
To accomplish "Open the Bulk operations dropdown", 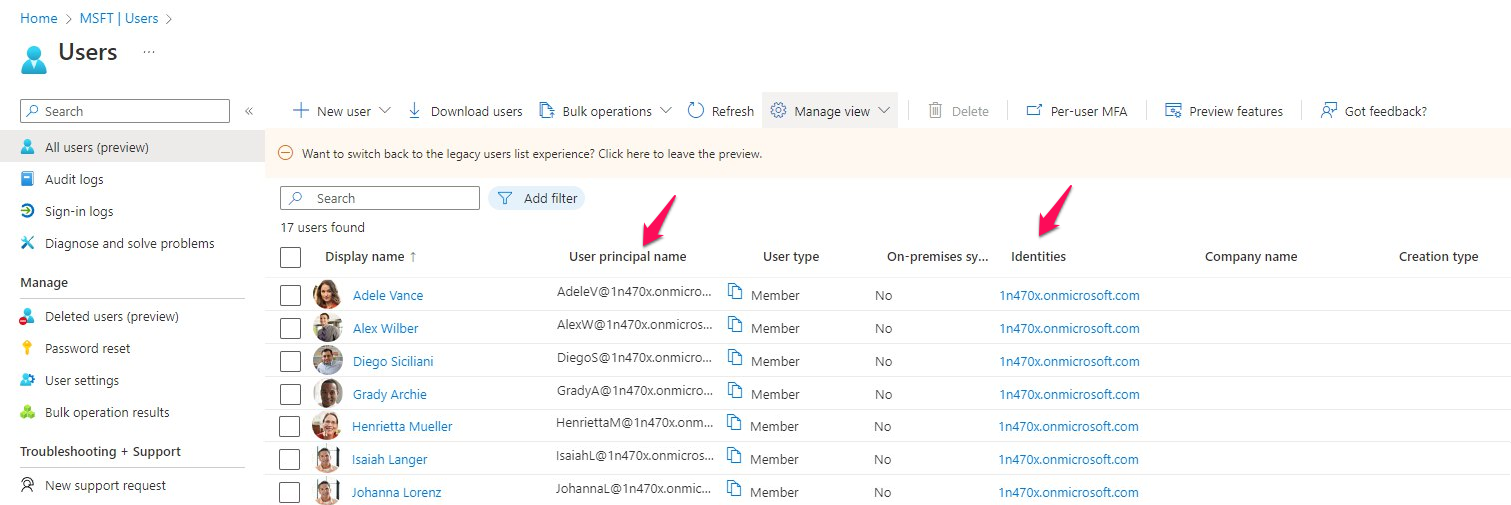I will 666,111.
